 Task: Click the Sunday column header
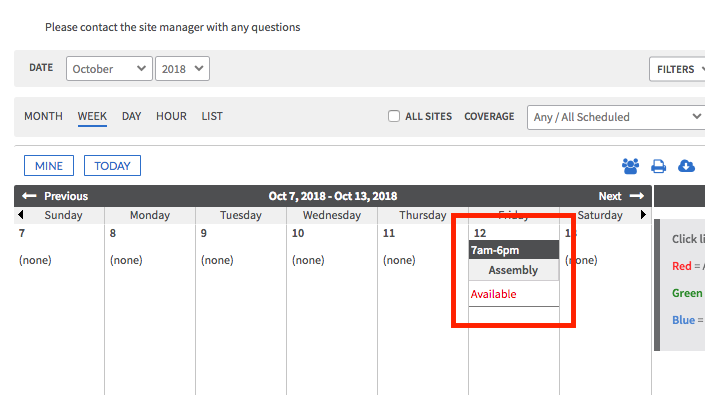[63, 215]
